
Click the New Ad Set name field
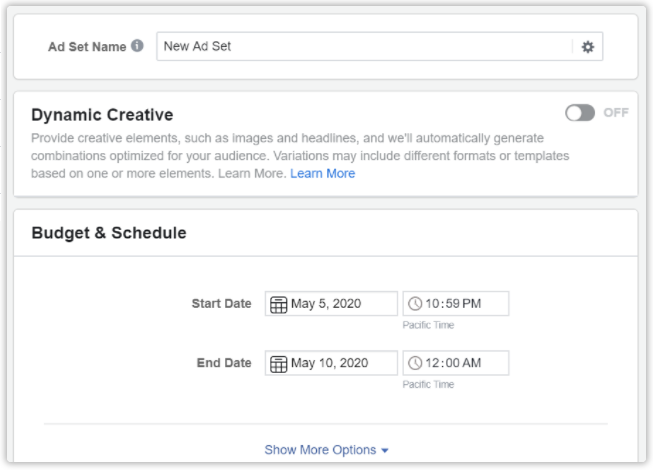pos(364,46)
